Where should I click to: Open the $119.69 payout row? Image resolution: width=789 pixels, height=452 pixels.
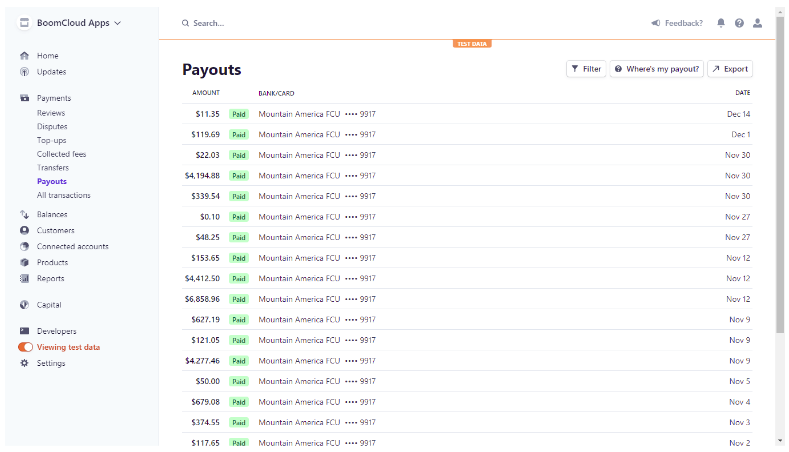467,135
